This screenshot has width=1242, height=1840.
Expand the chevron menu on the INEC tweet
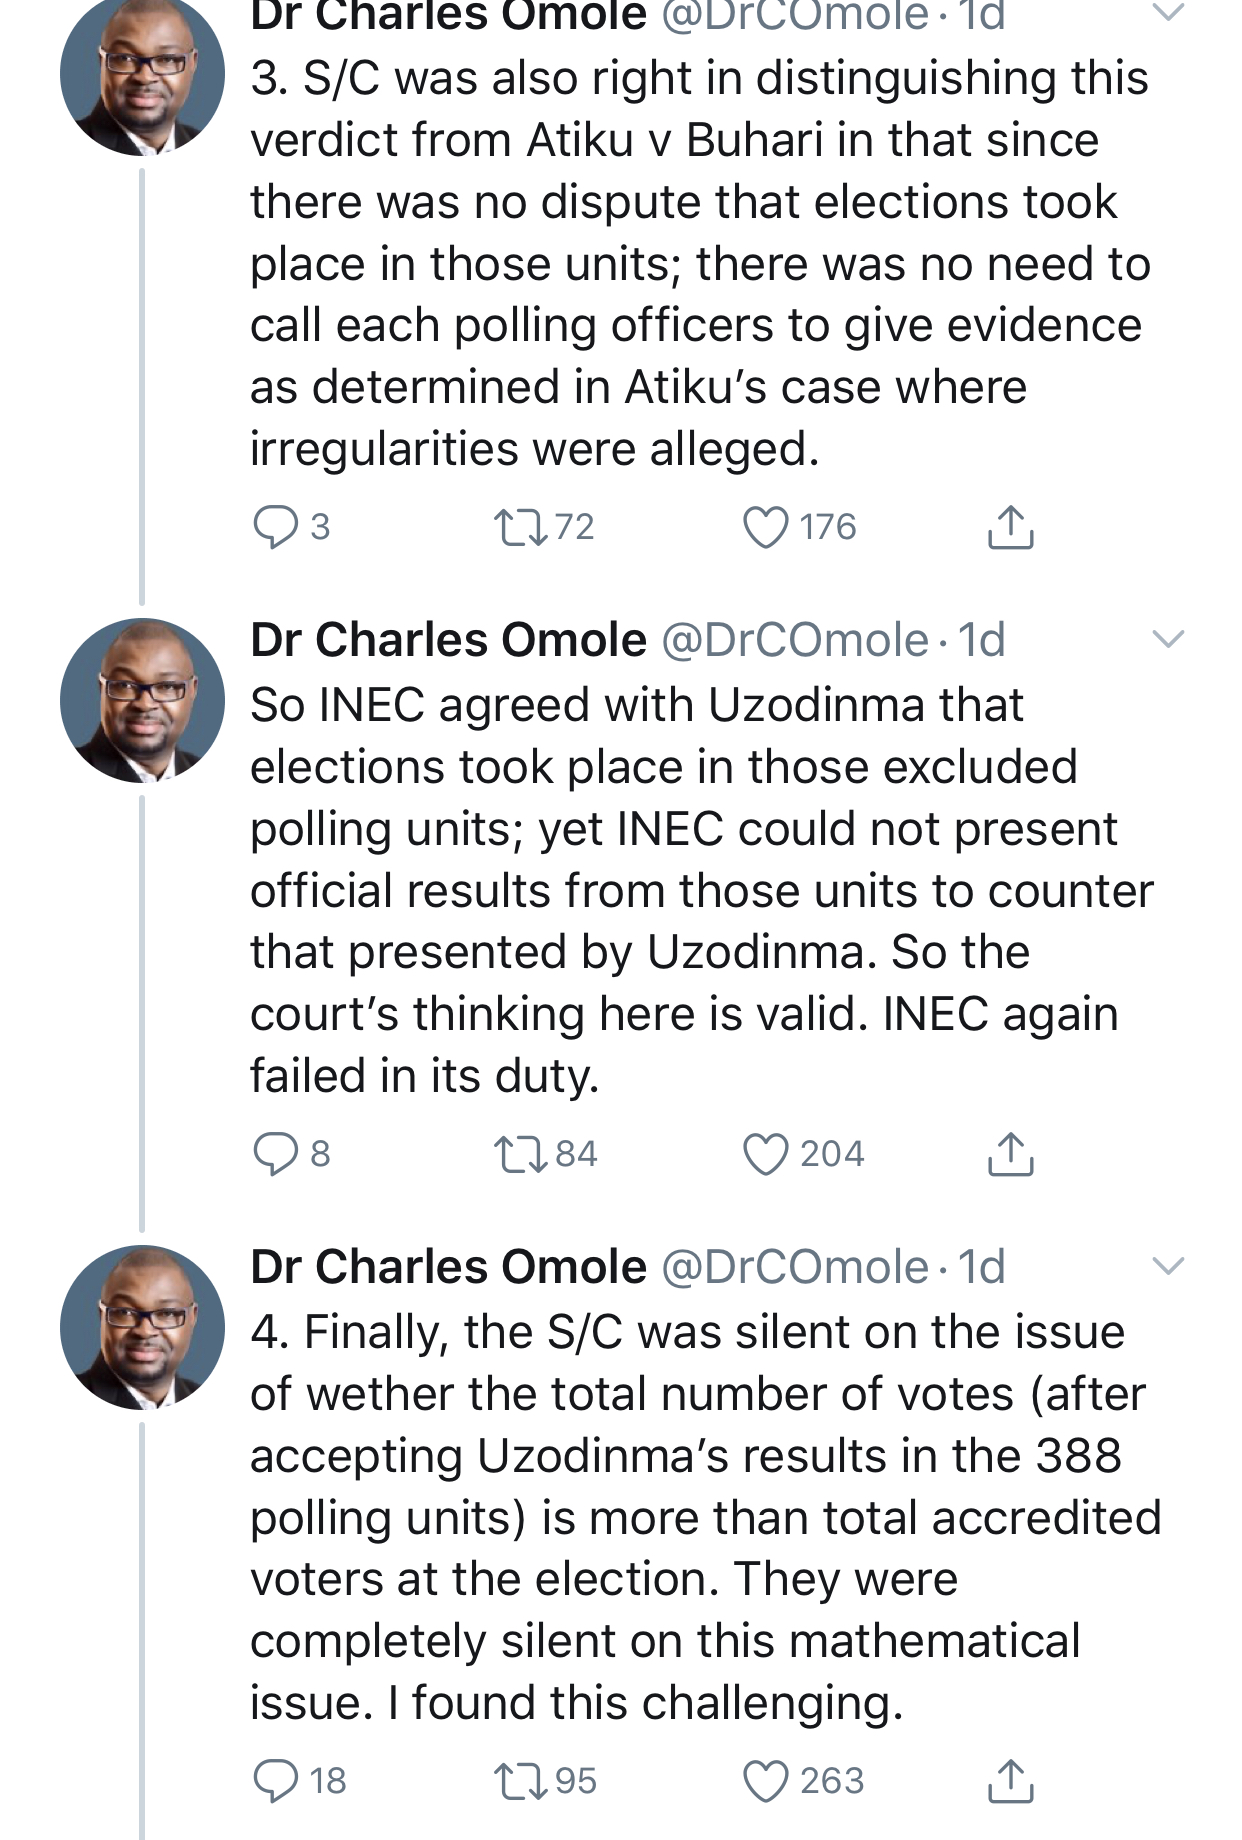click(1168, 639)
